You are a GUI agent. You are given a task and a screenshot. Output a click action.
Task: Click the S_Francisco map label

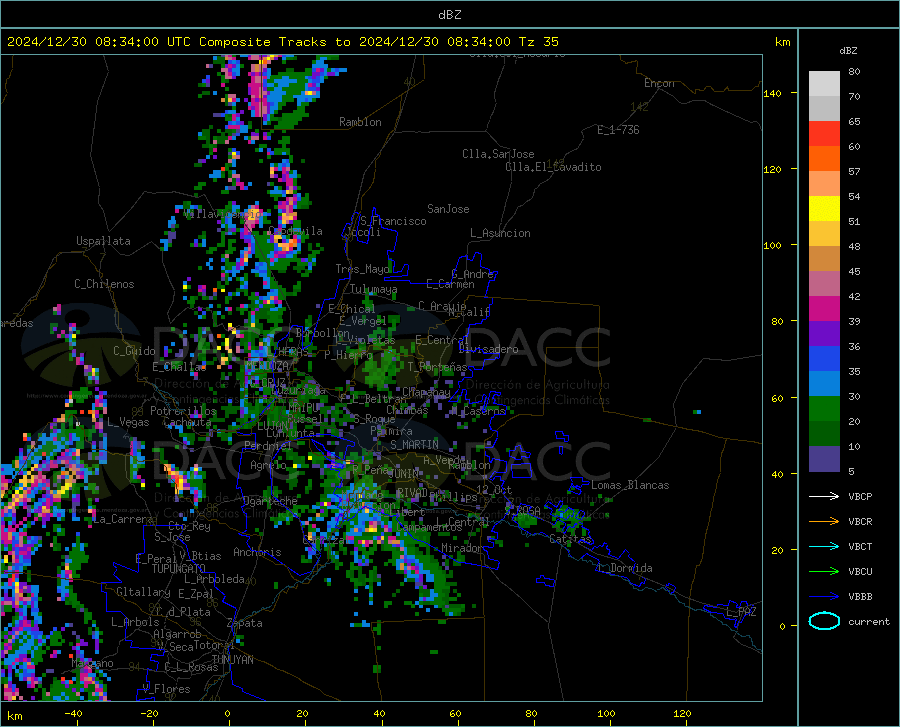[393, 221]
